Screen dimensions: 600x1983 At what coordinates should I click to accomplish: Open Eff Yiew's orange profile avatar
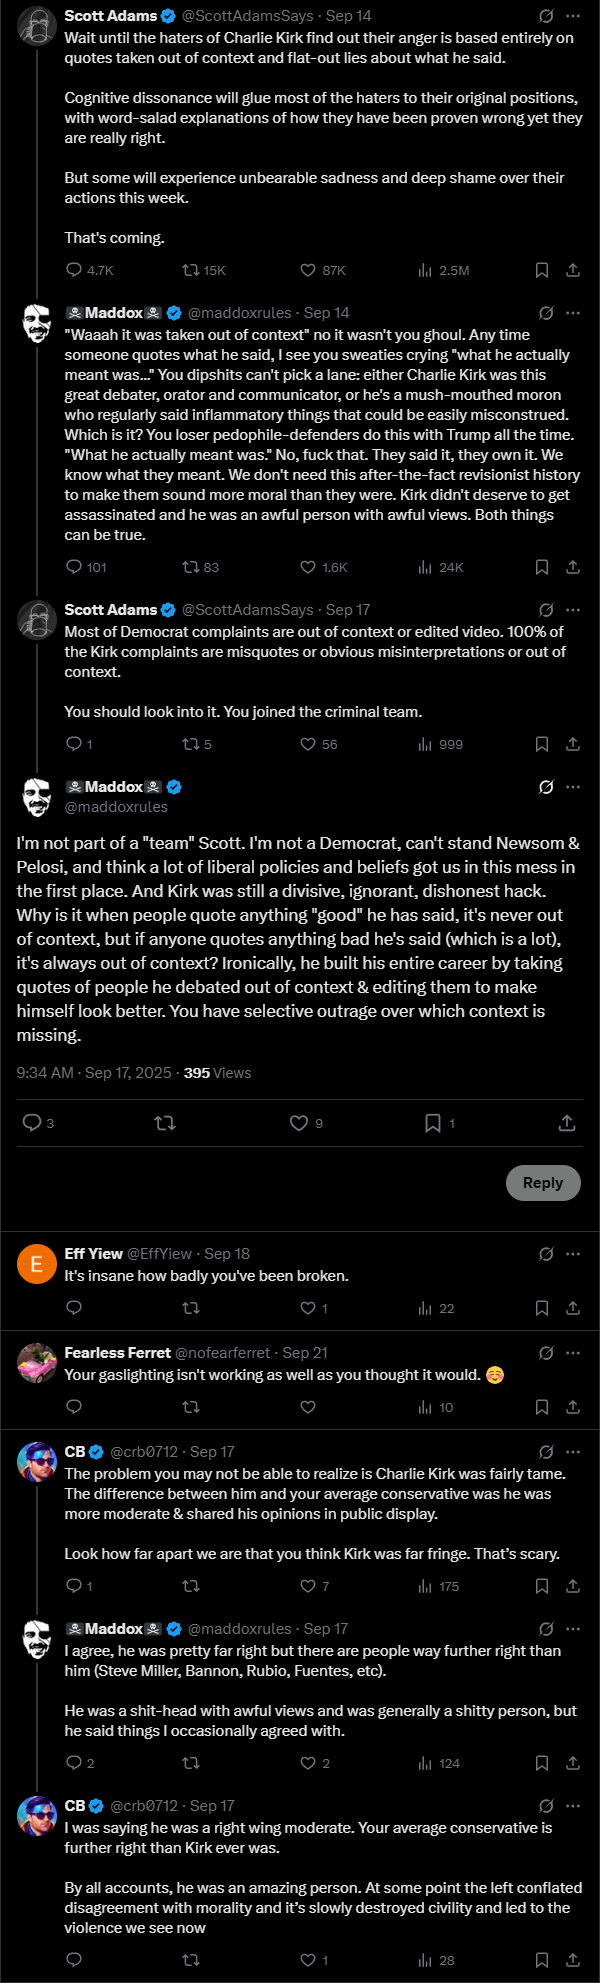point(37,1265)
